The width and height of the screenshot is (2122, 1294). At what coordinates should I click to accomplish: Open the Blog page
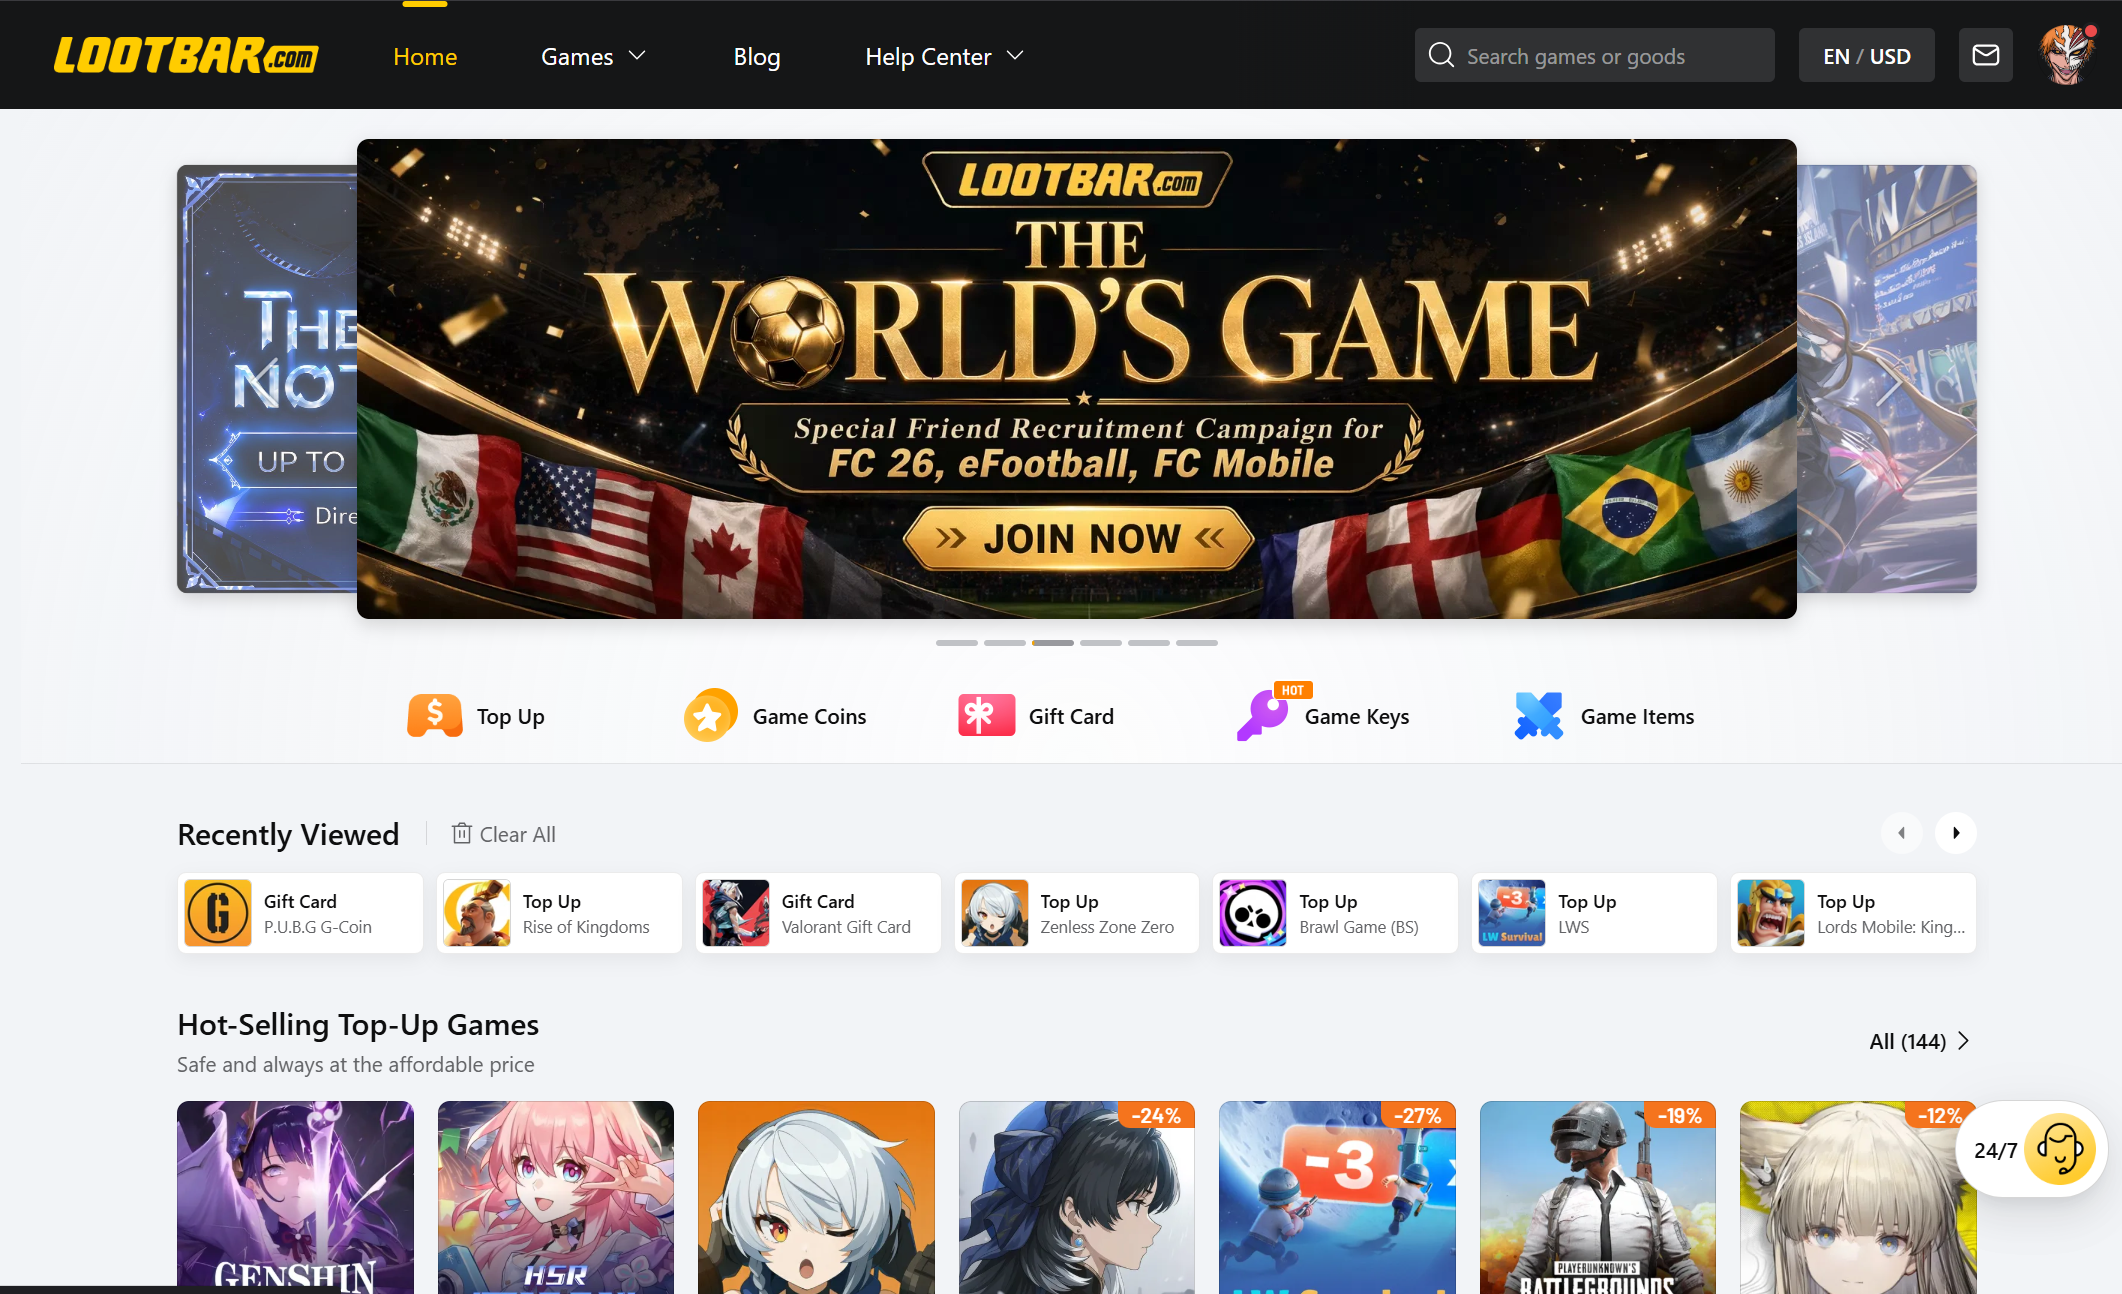[x=757, y=57]
